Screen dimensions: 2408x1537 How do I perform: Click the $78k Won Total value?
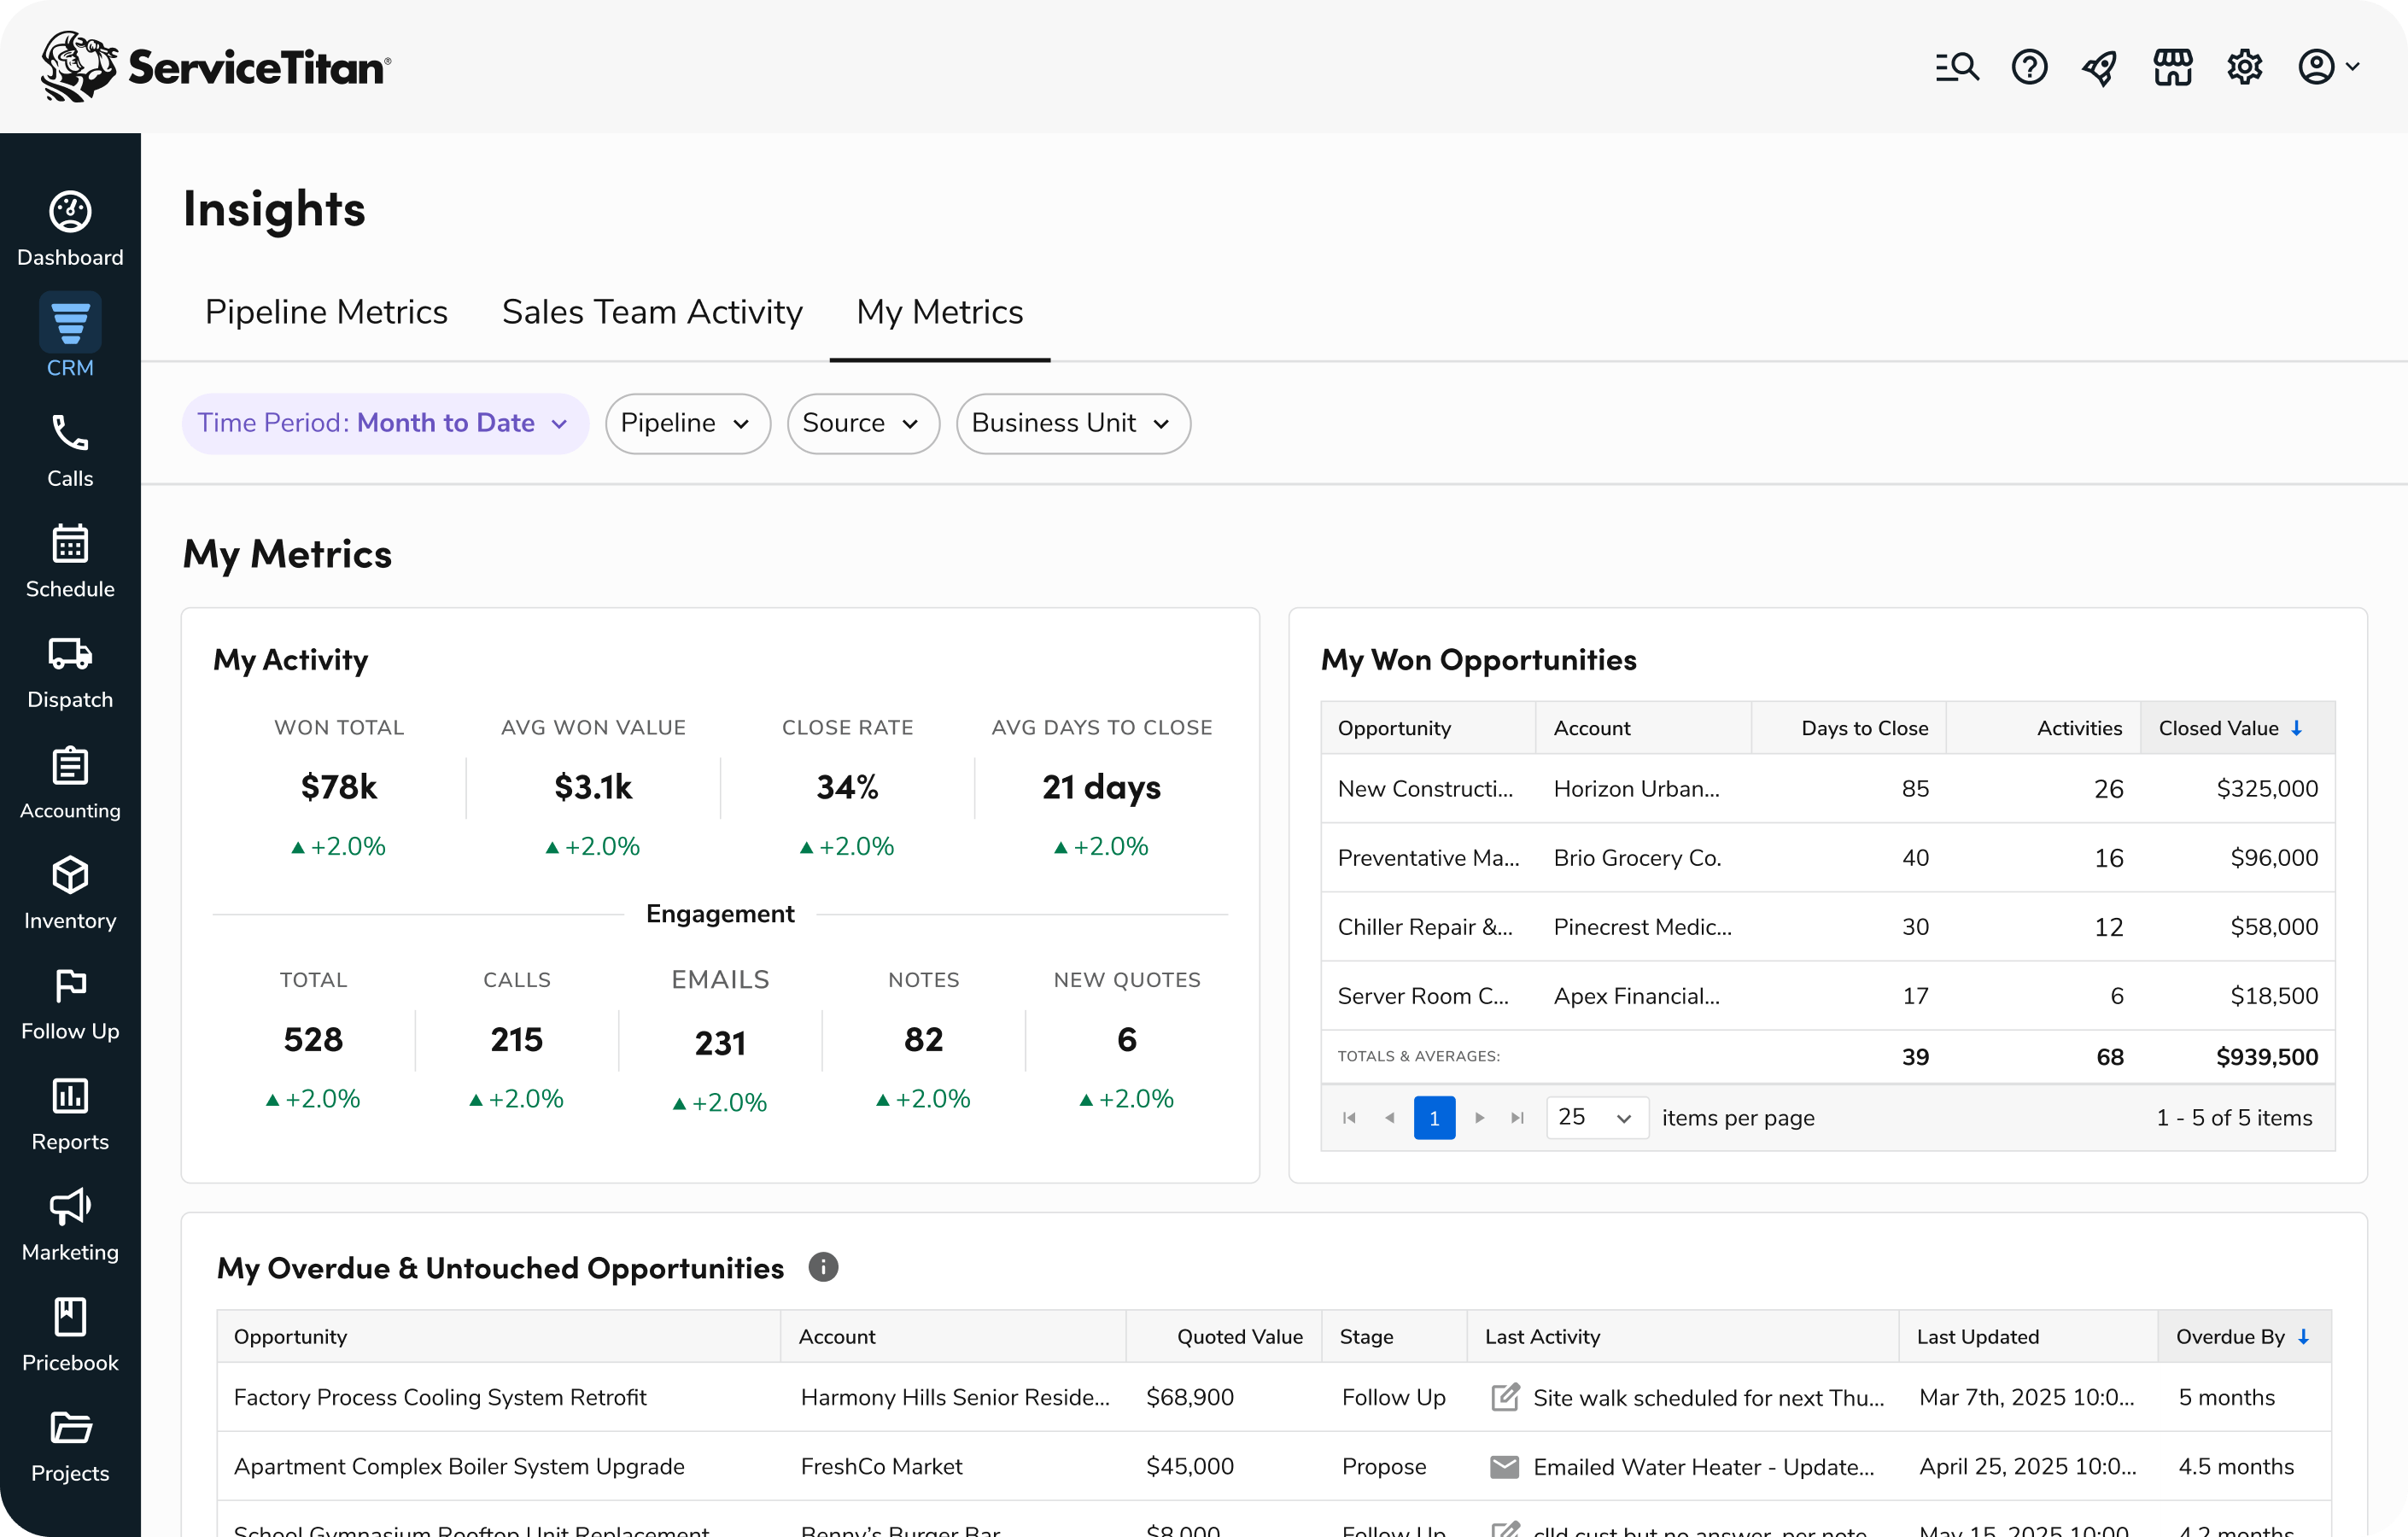(339, 787)
